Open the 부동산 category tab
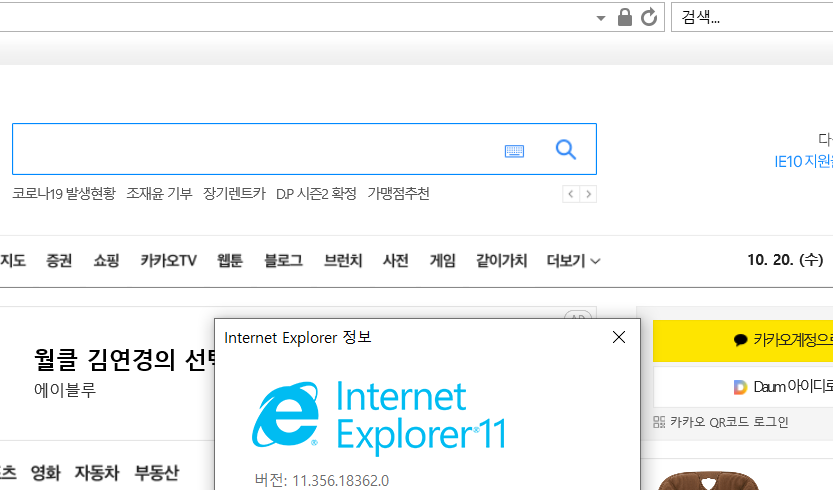Viewport: 833px width, 490px height. pos(157,472)
